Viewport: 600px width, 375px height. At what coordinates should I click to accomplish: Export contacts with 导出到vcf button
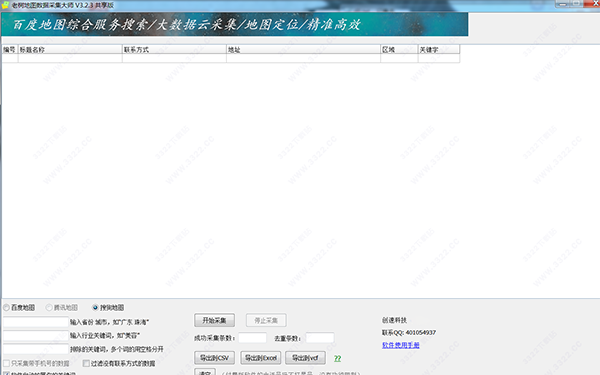305,358
